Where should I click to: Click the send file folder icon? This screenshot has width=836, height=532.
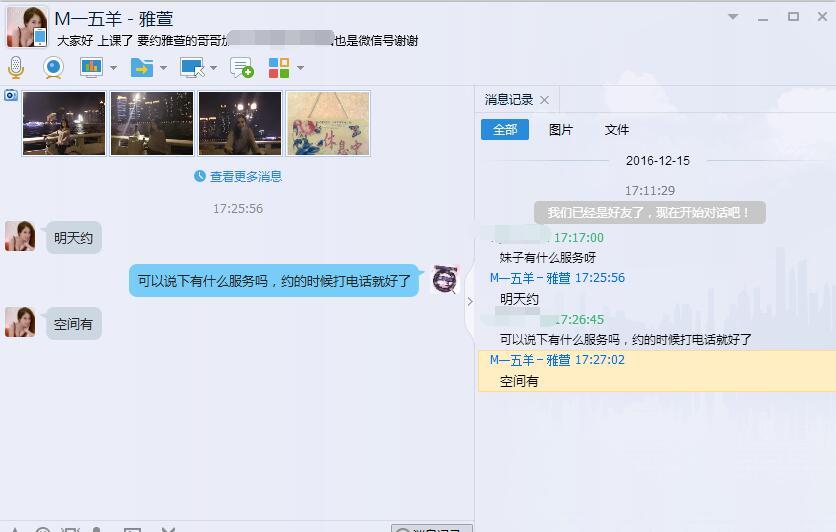tap(142, 68)
